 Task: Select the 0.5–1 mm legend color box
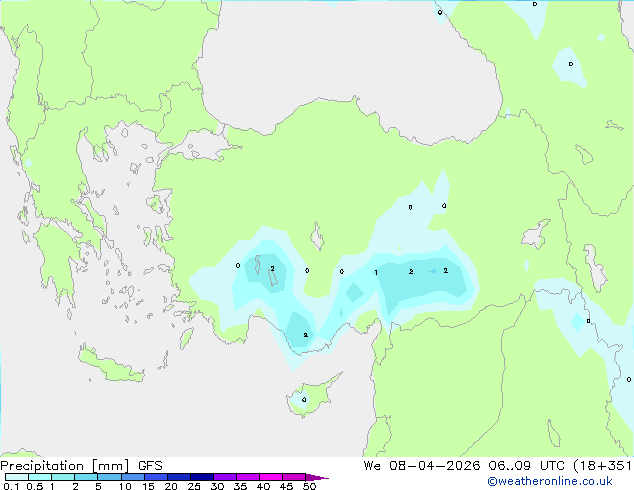[40, 477]
